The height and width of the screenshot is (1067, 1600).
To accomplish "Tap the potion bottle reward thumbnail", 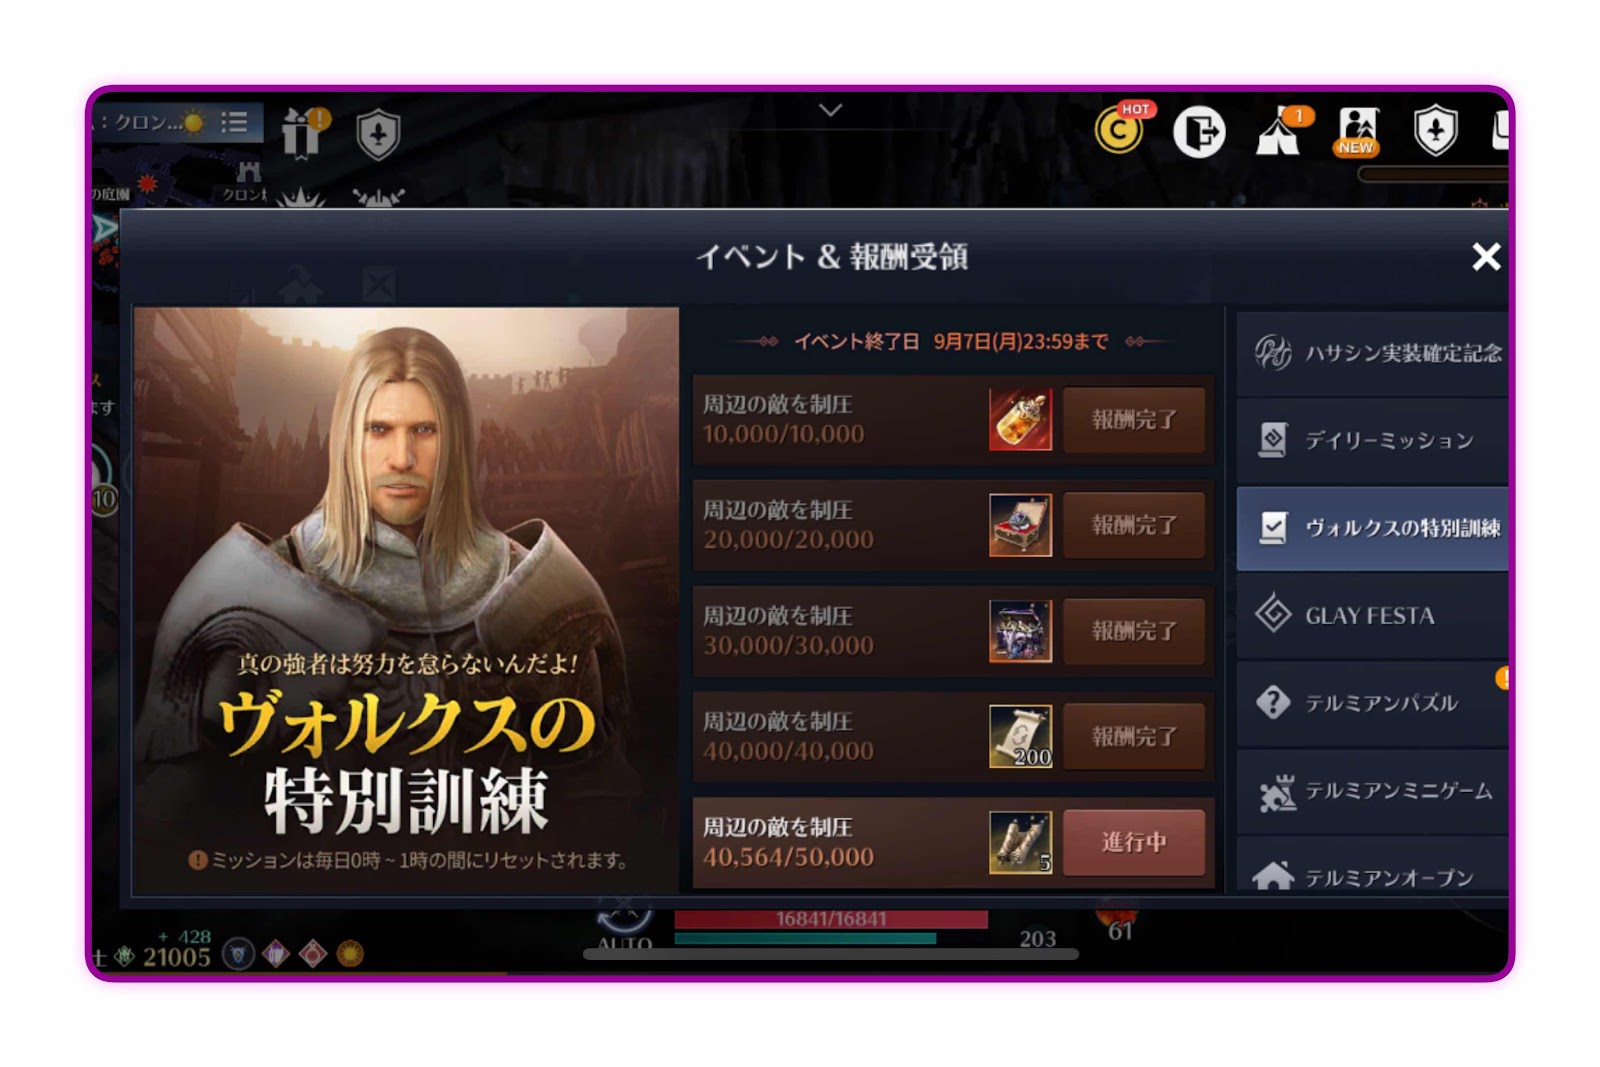I will point(1020,420).
